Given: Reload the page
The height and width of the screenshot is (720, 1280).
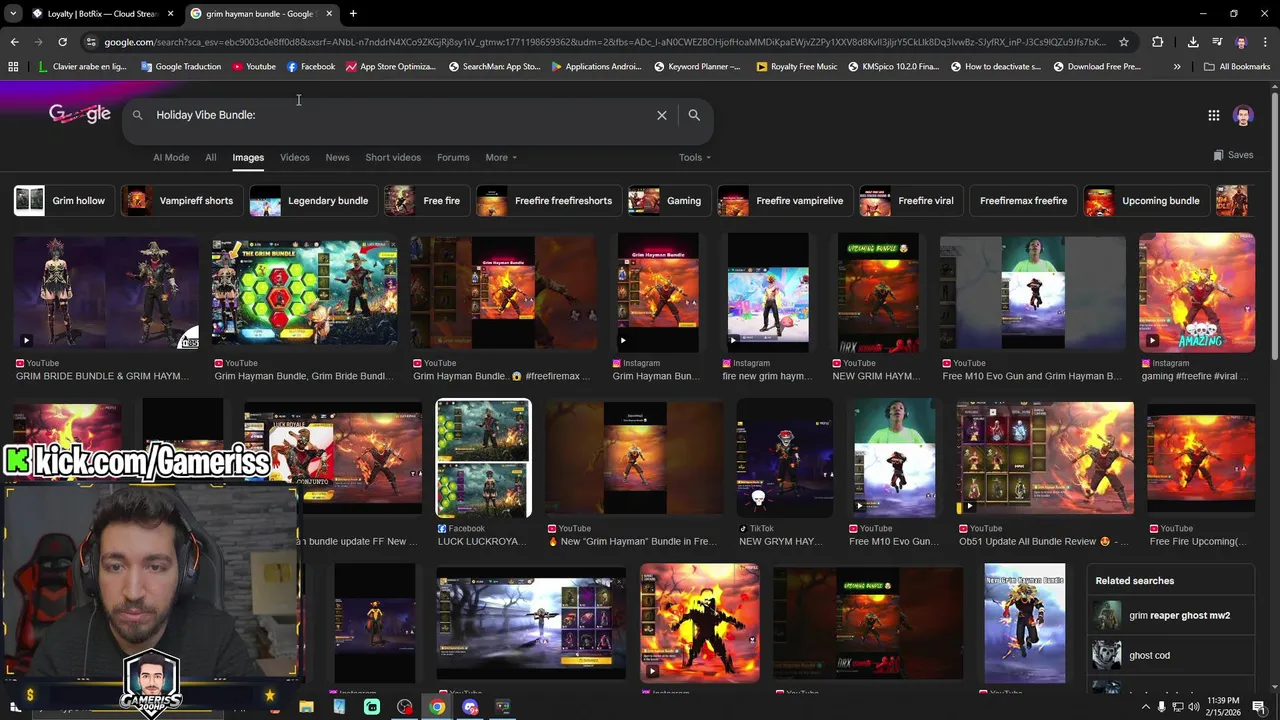Looking at the screenshot, I should point(62,42).
